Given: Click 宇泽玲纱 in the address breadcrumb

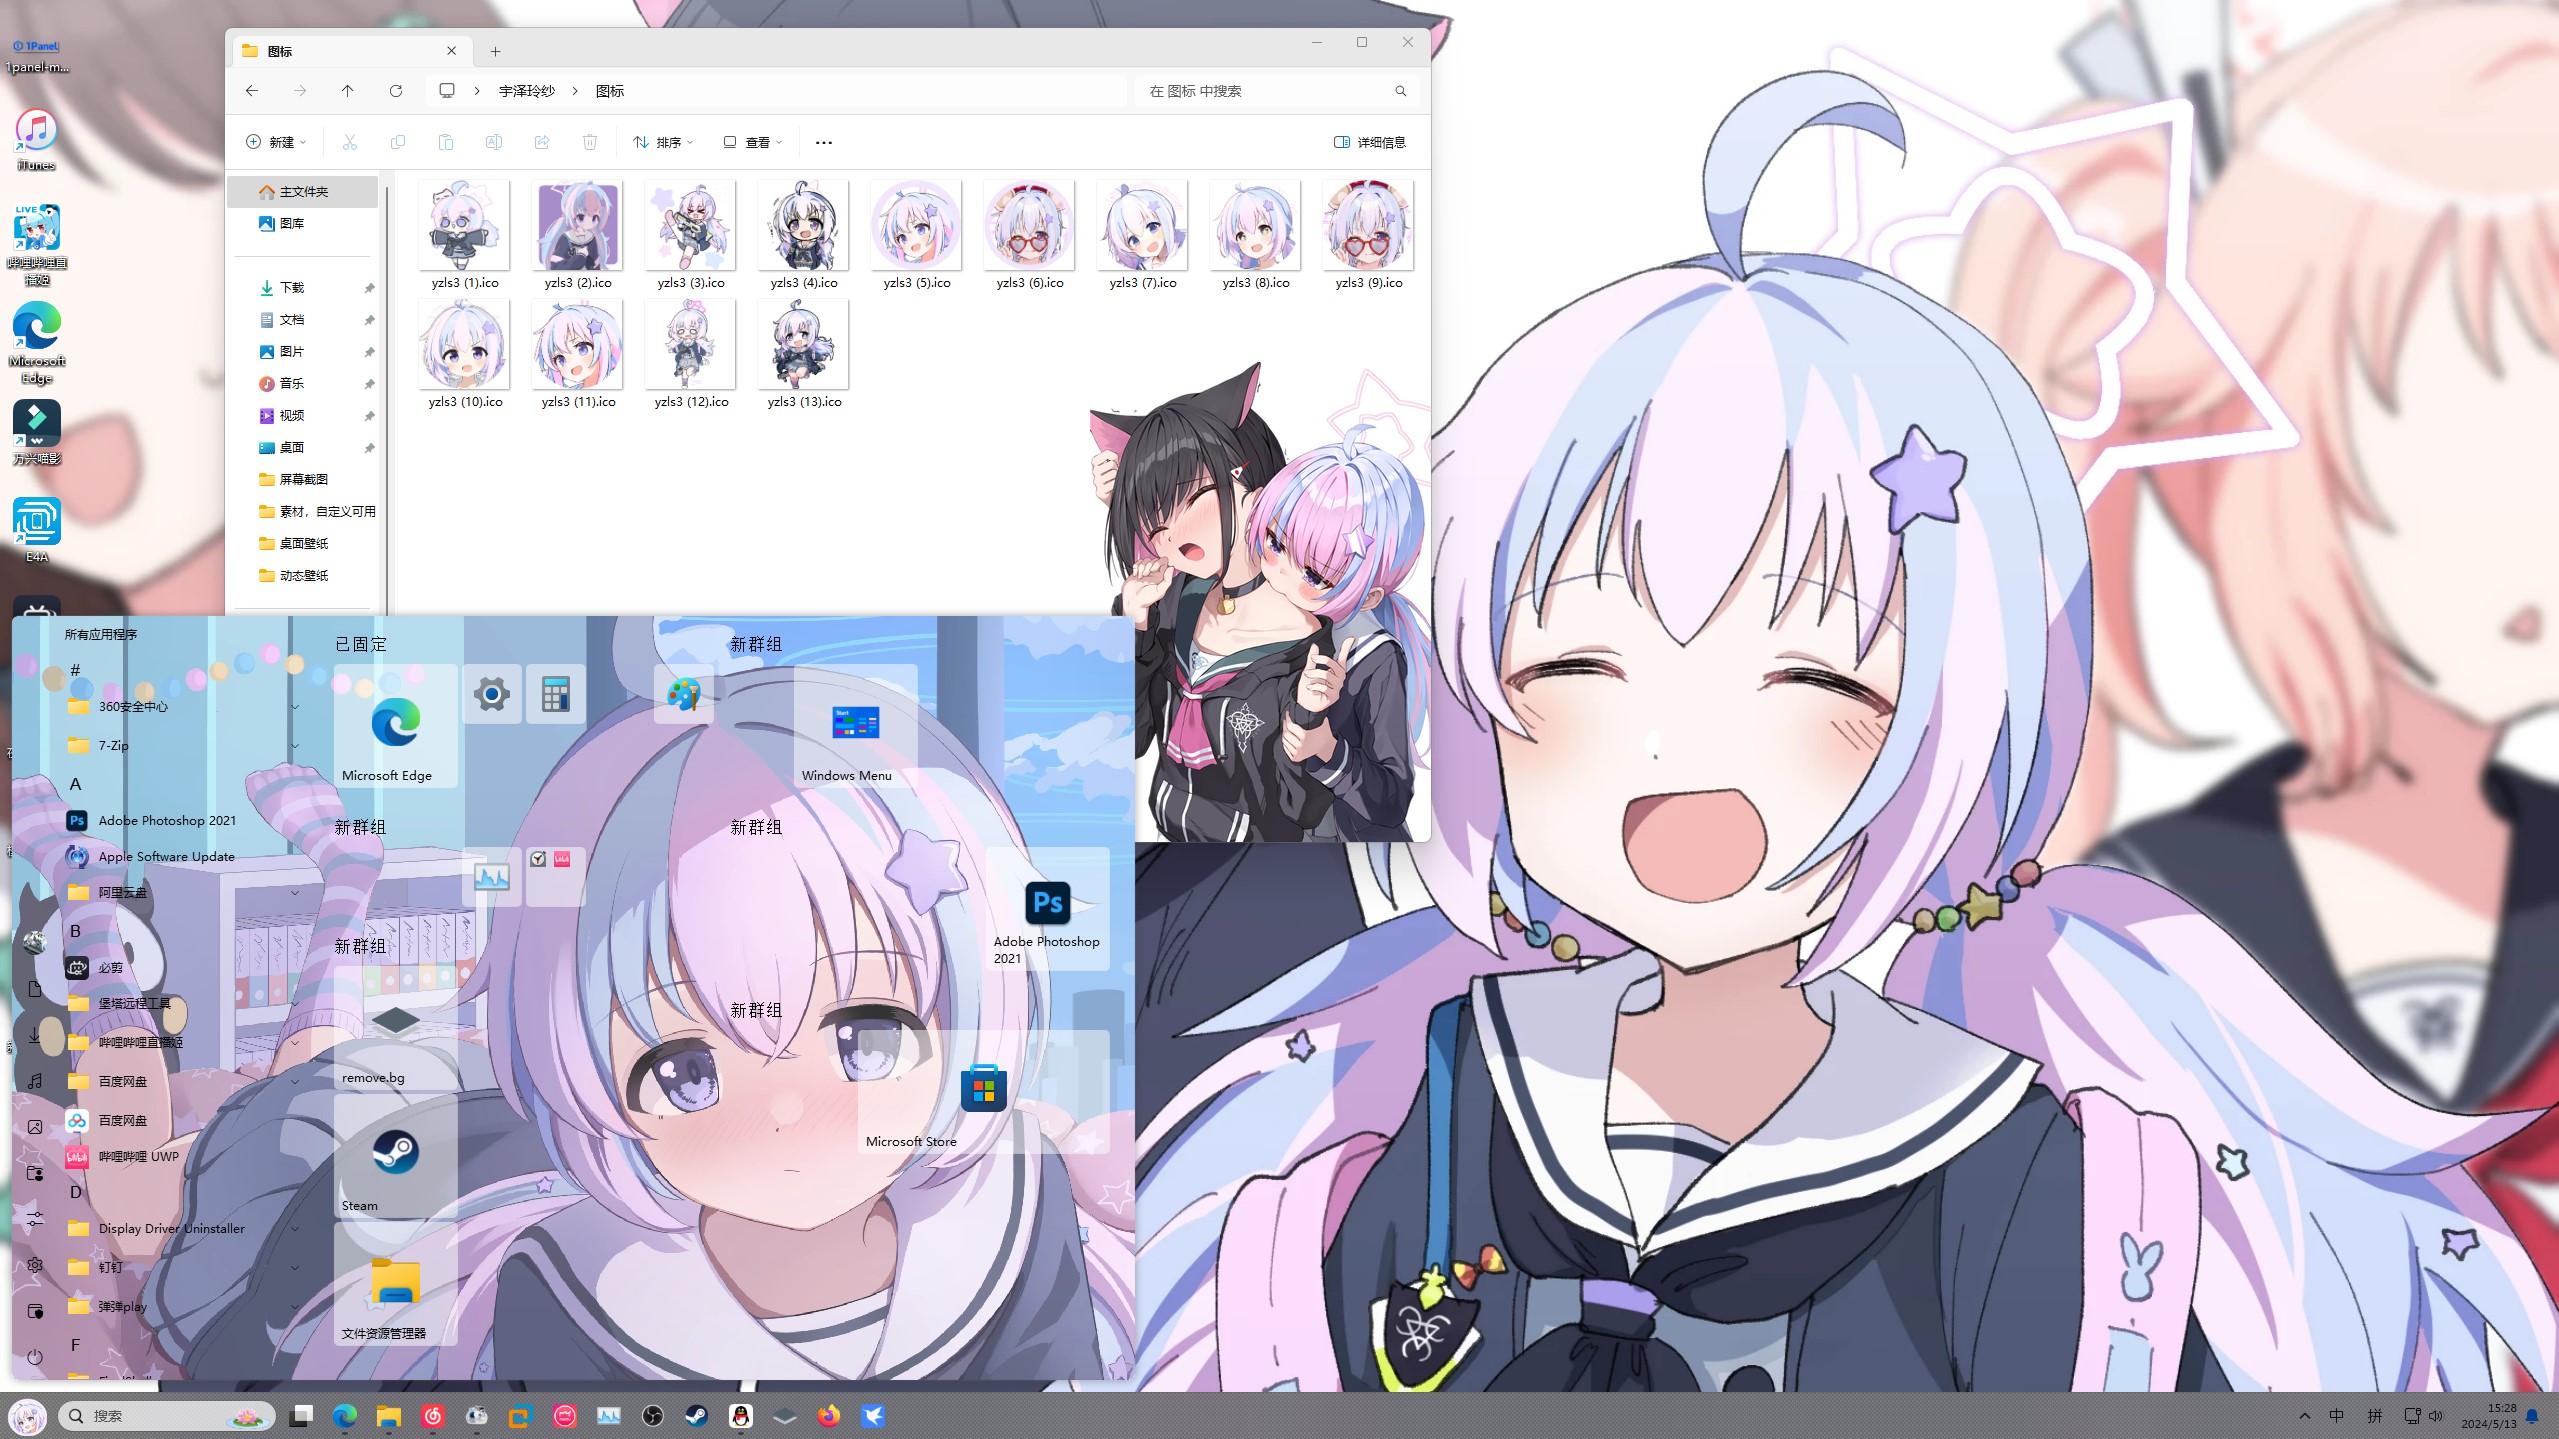Looking at the screenshot, I should (526, 91).
